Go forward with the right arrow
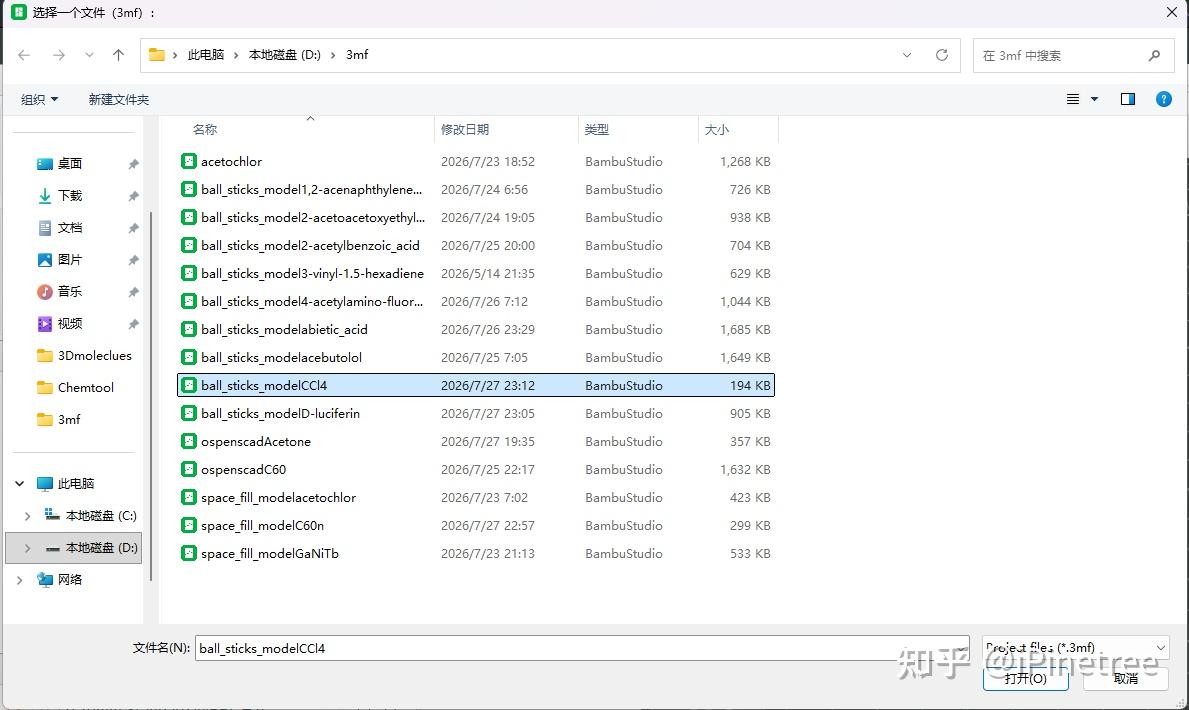Viewport: 1189px width, 710px height. [59, 55]
